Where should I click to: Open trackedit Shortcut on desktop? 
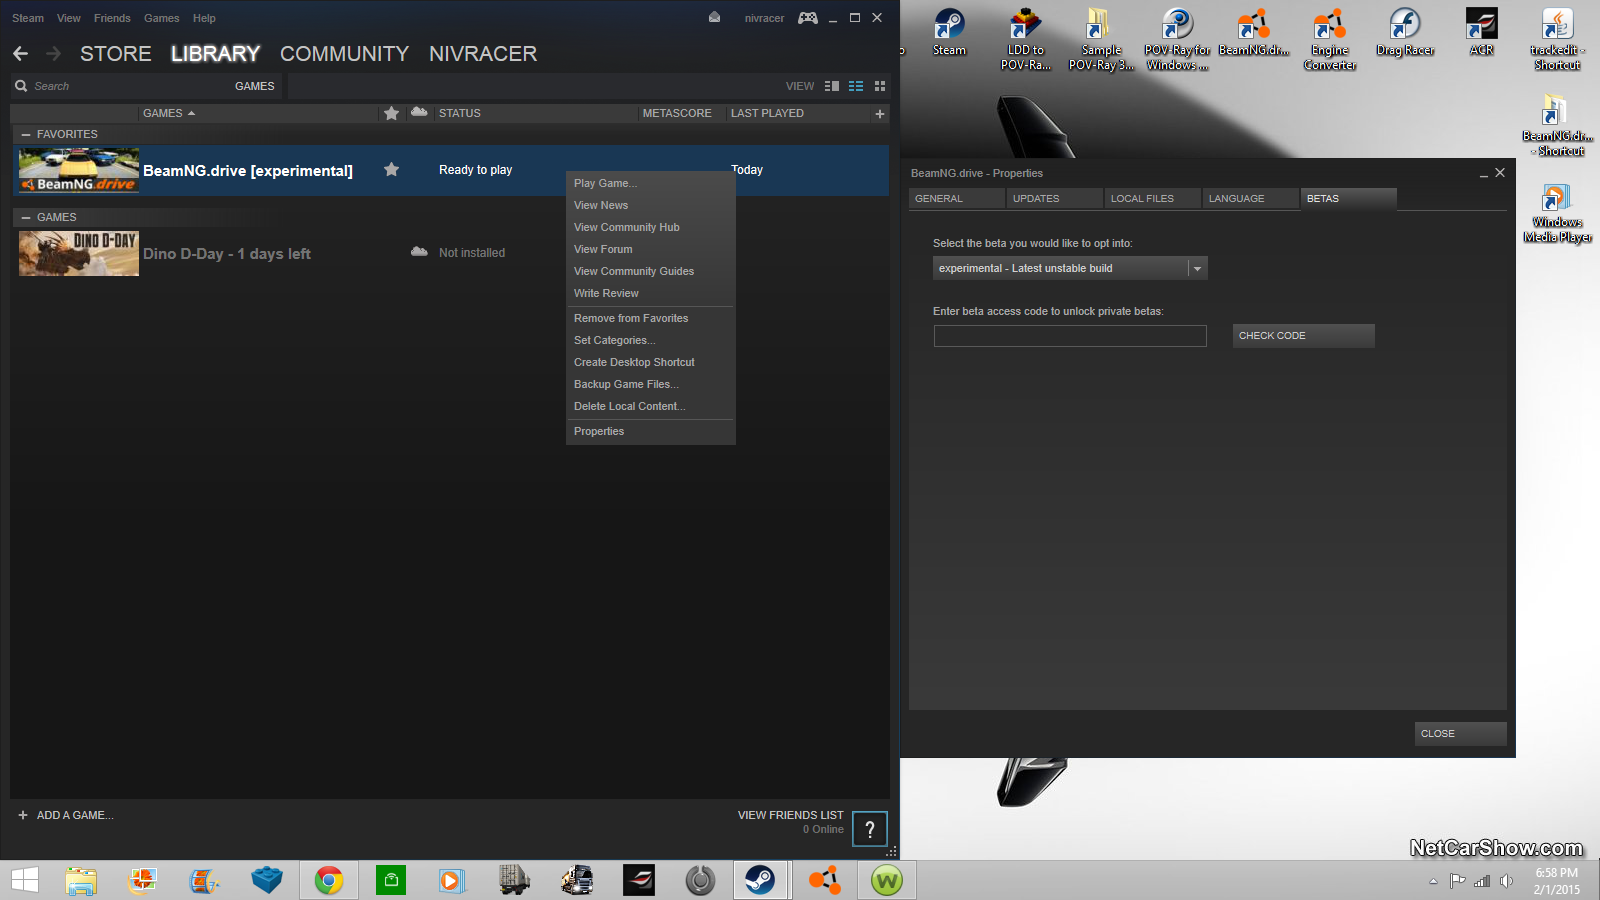1557,40
